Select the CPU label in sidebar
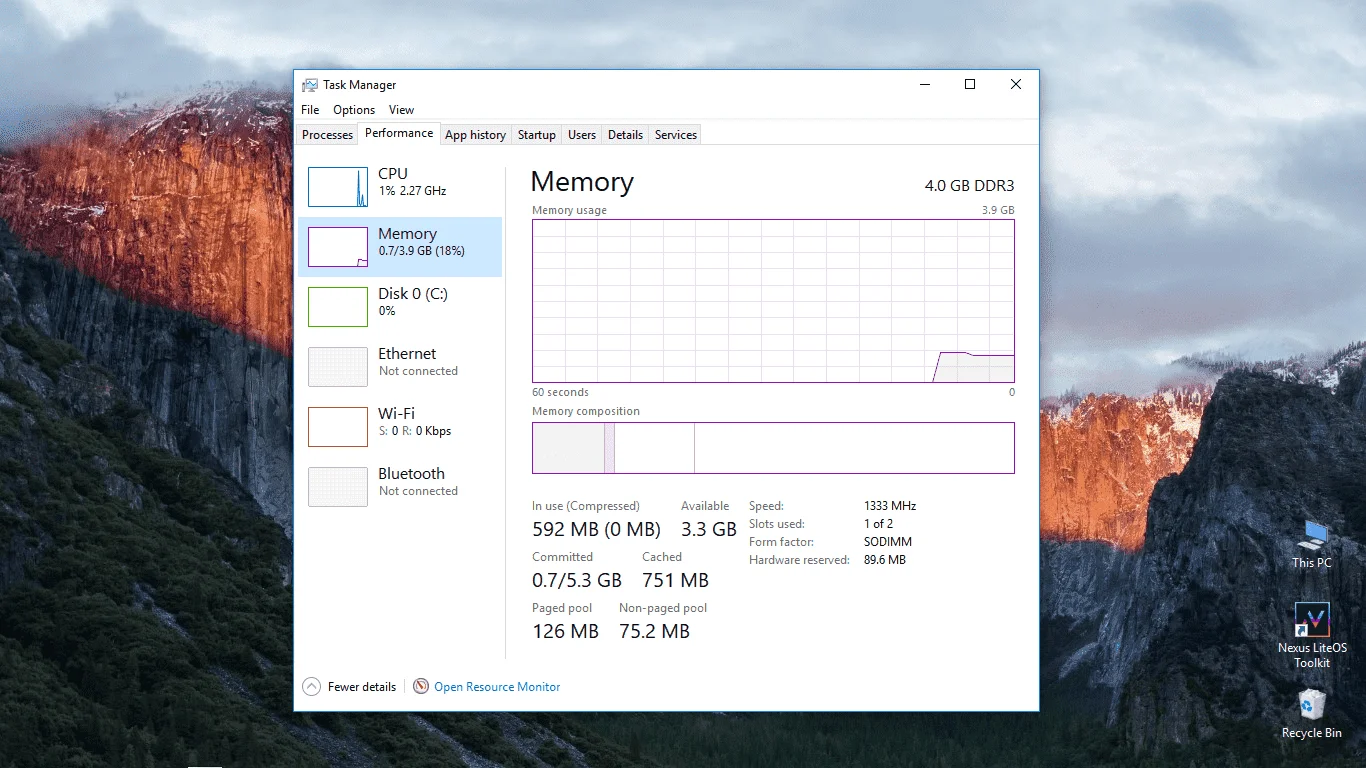 pos(393,174)
